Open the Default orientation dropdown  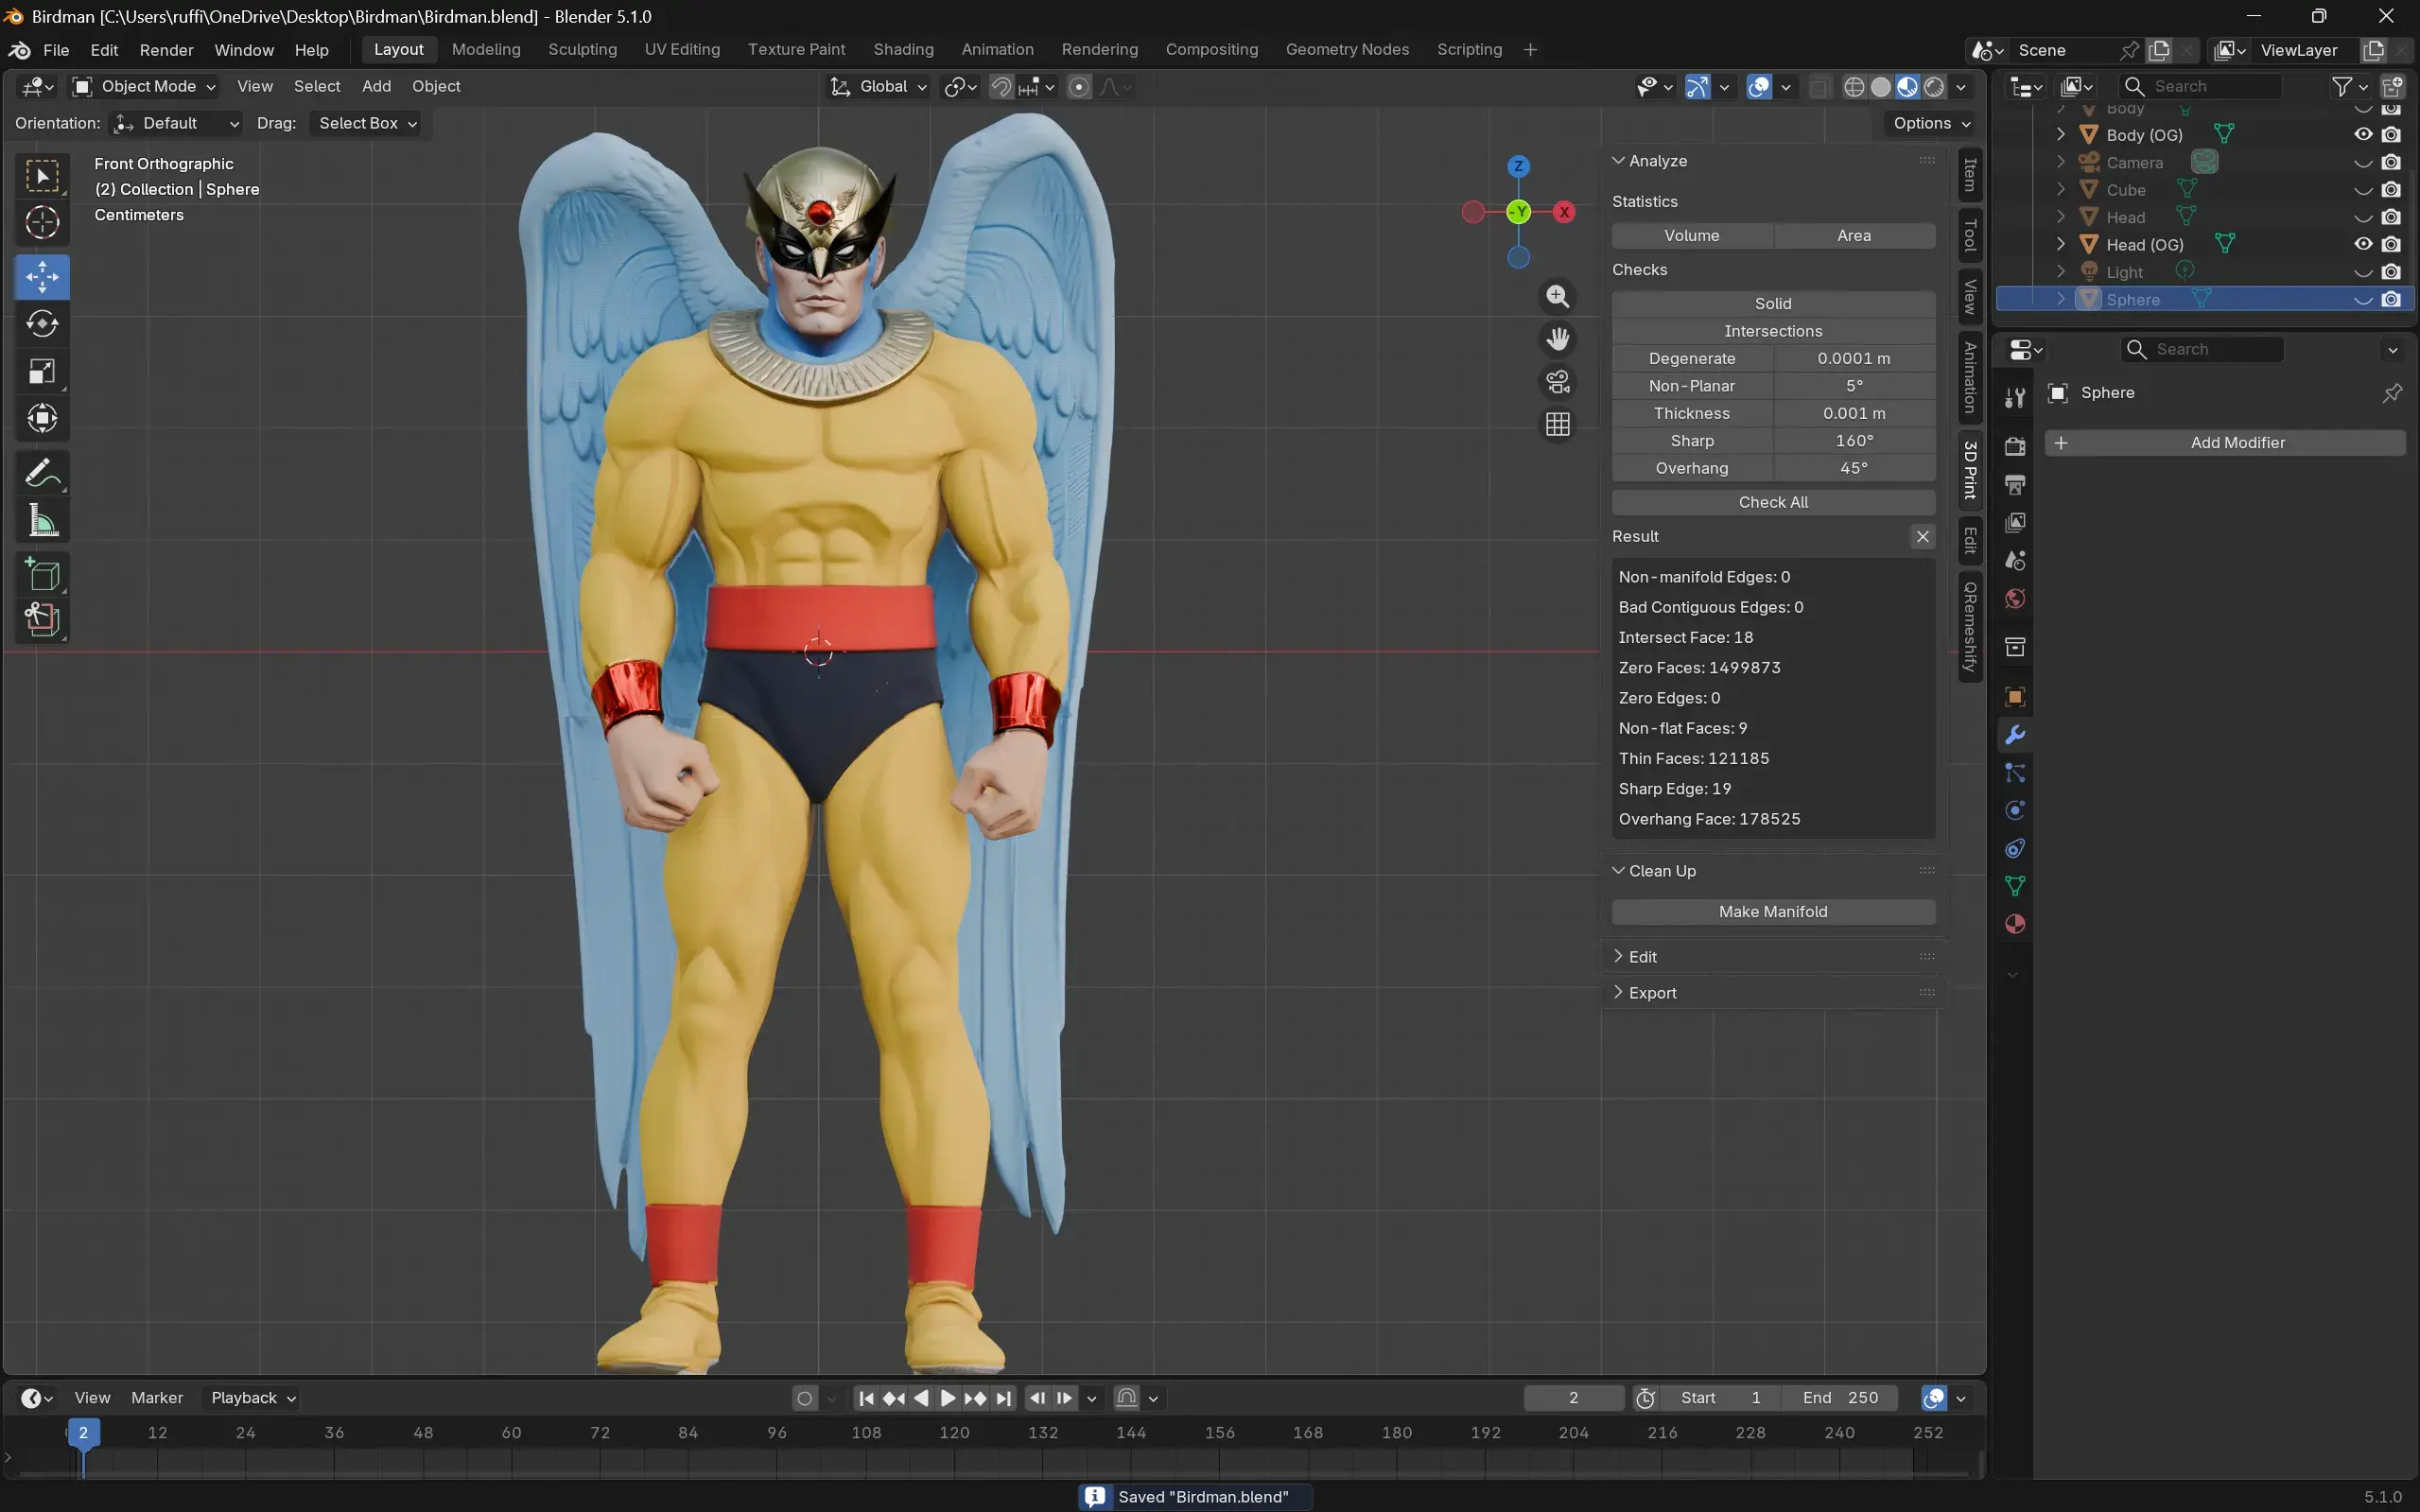coord(176,123)
